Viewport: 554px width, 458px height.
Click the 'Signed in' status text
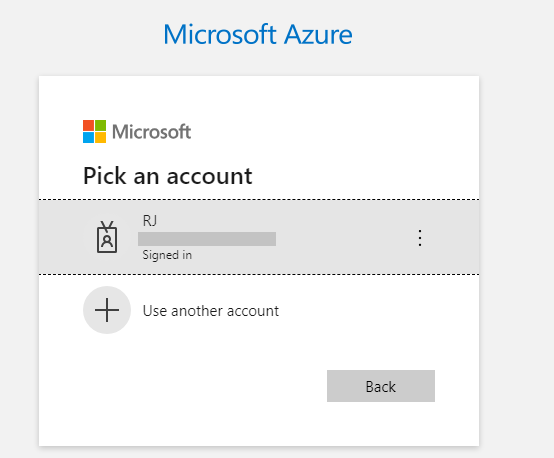tap(167, 255)
